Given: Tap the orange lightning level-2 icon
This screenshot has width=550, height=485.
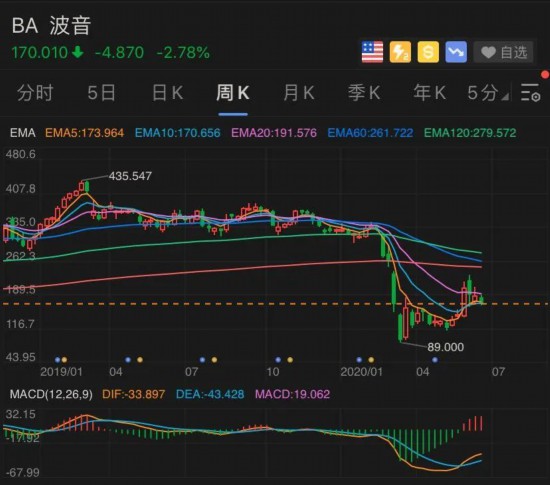Looking at the screenshot, I should pos(400,52).
